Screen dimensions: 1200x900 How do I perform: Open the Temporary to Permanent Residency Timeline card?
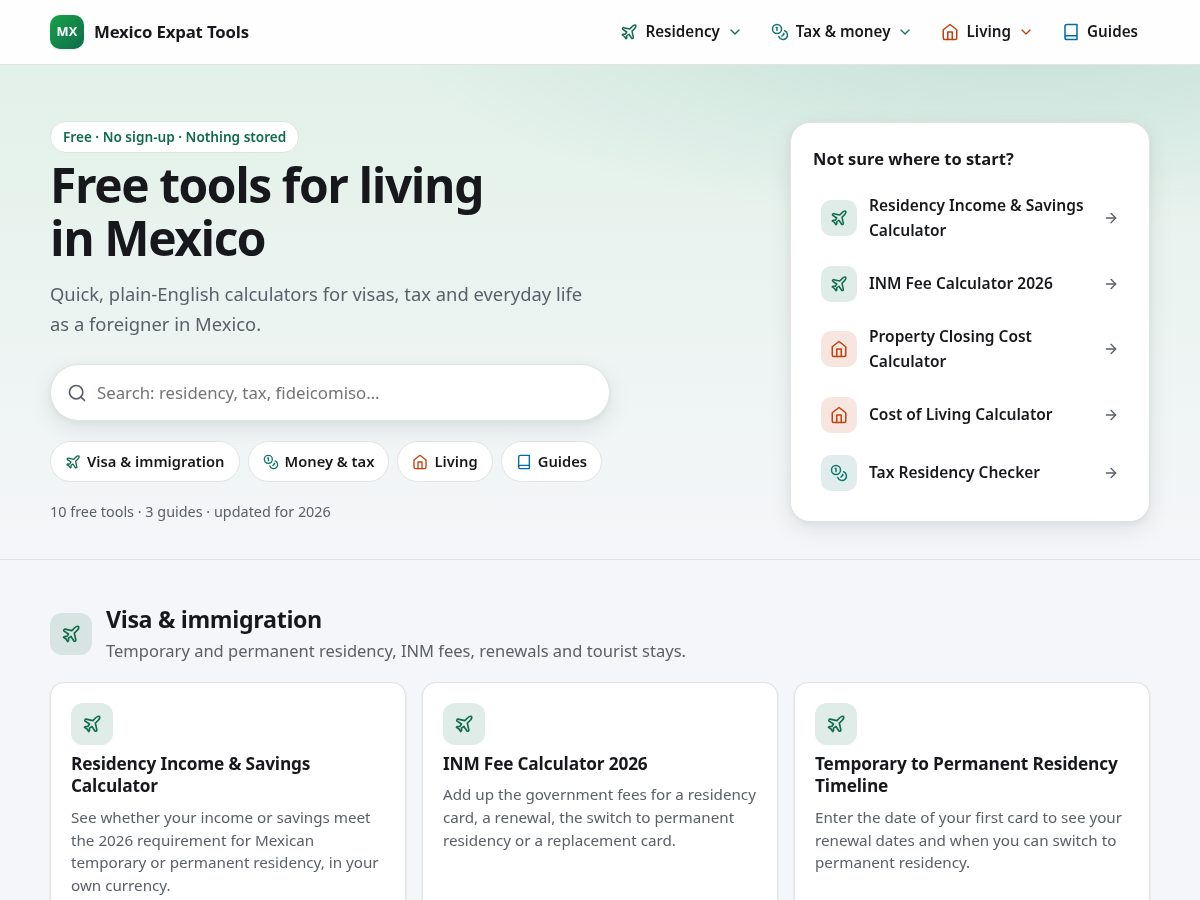[972, 792]
